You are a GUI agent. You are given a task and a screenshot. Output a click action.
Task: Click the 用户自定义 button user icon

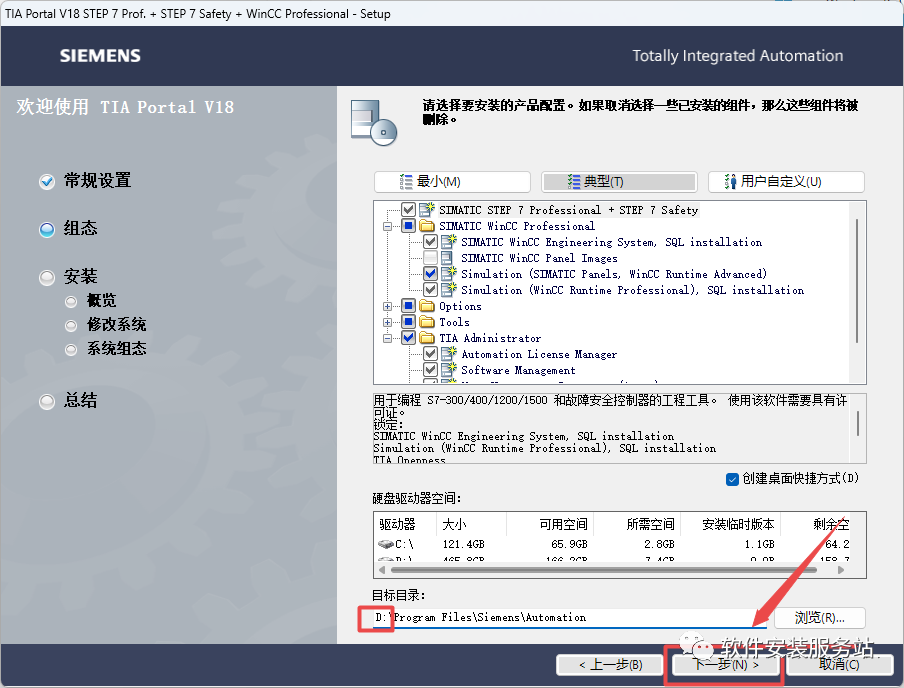[730, 182]
